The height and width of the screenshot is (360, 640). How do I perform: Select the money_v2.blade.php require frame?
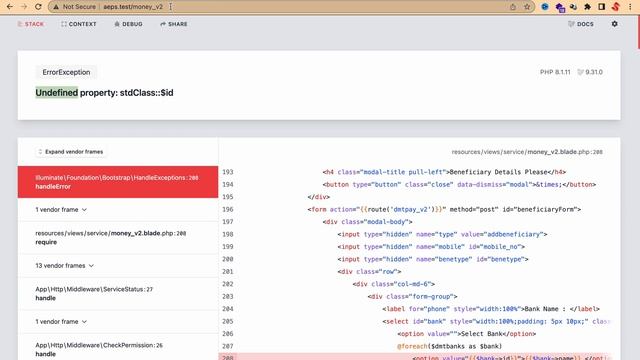coord(118,238)
